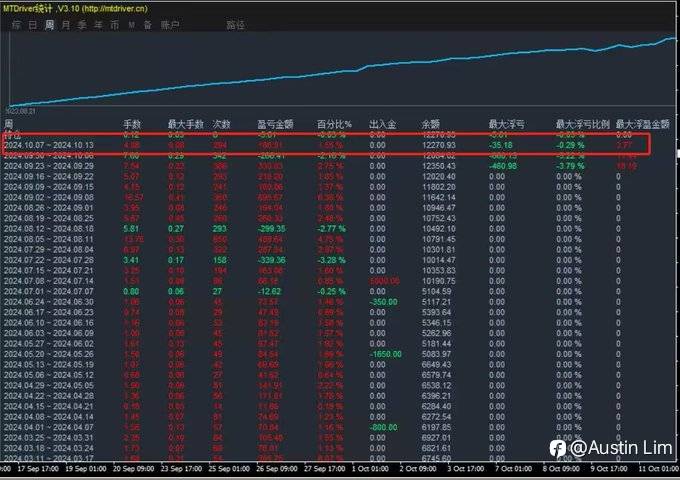Click the 最大浮盈金额 column header
This screenshot has height=480, width=680.
pos(643,124)
